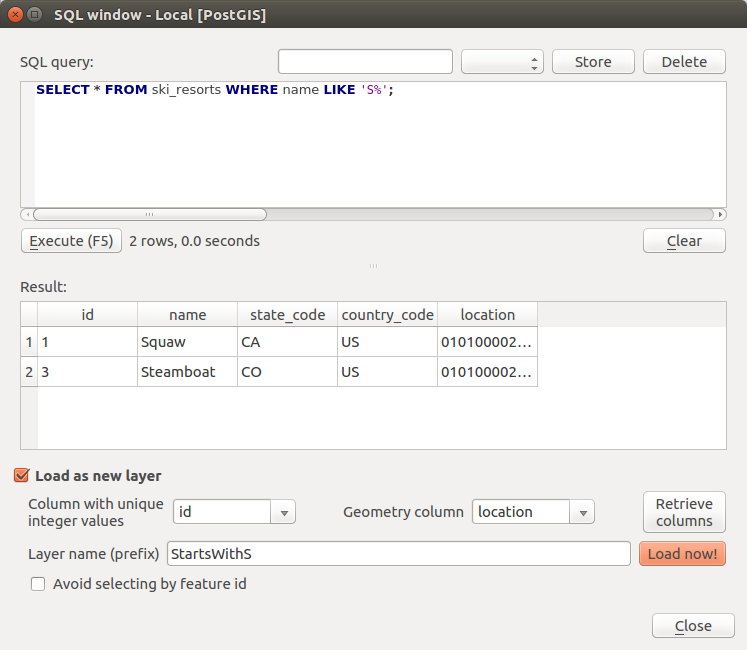
Task: Click the Layer name prefix field
Action: [x=397, y=554]
